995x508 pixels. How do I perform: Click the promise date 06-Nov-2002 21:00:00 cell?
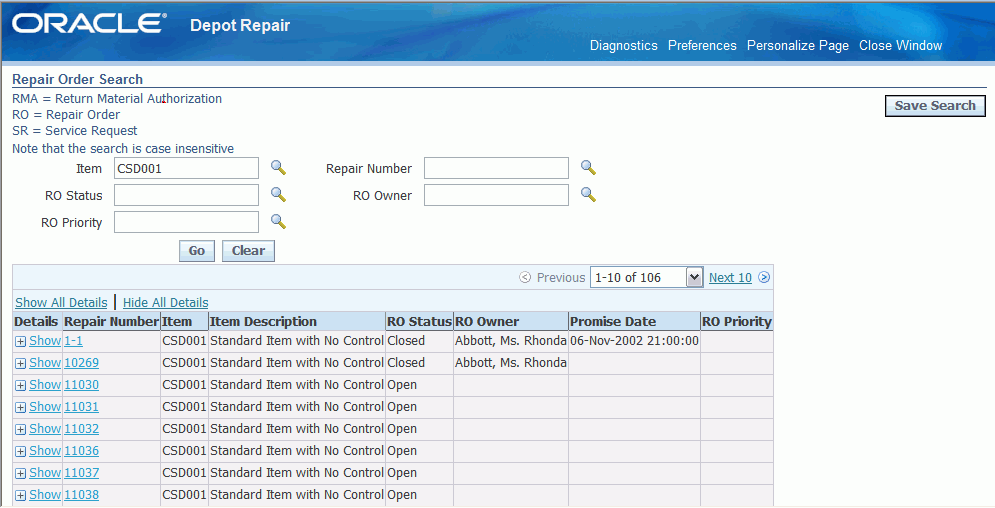(x=634, y=341)
